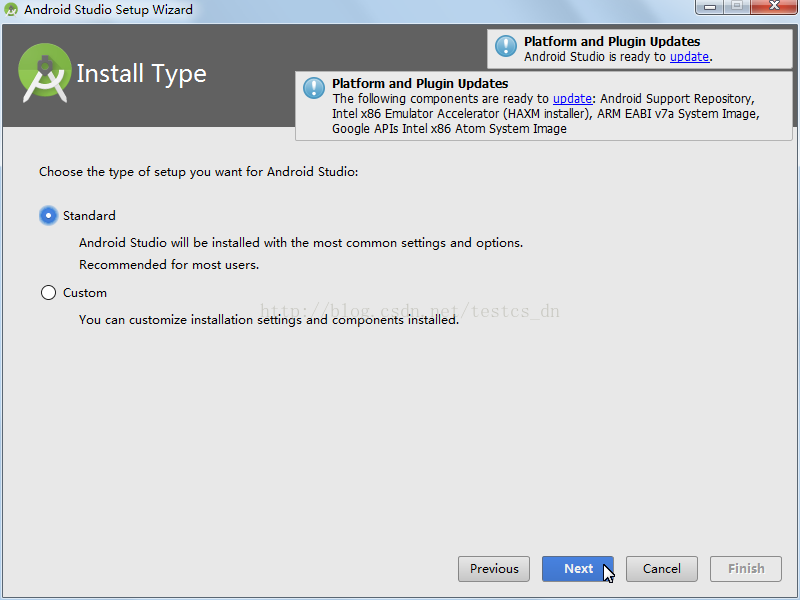The height and width of the screenshot is (600, 800).
Task: Click the upper 'Platform and Plugin Updates' title
Action: click(x=612, y=41)
